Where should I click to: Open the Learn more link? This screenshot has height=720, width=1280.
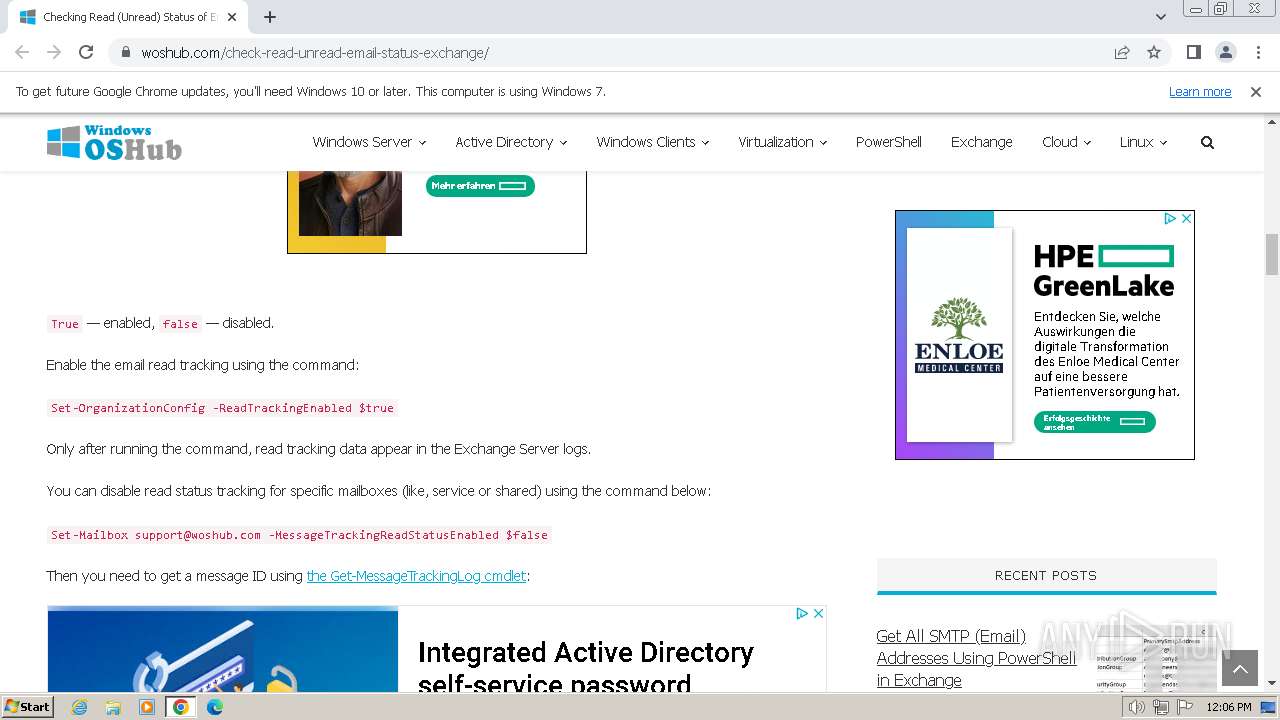1200,92
